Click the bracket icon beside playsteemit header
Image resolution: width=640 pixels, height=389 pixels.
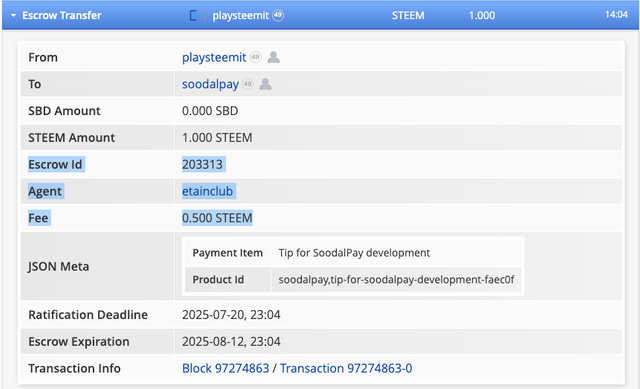pyautogui.click(x=193, y=16)
